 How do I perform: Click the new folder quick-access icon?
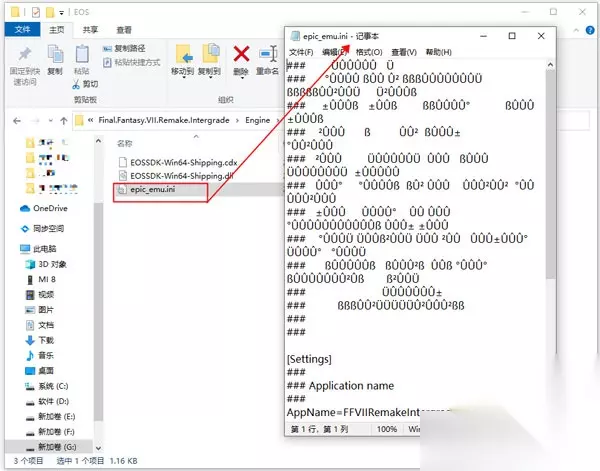(x=50, y=12)
